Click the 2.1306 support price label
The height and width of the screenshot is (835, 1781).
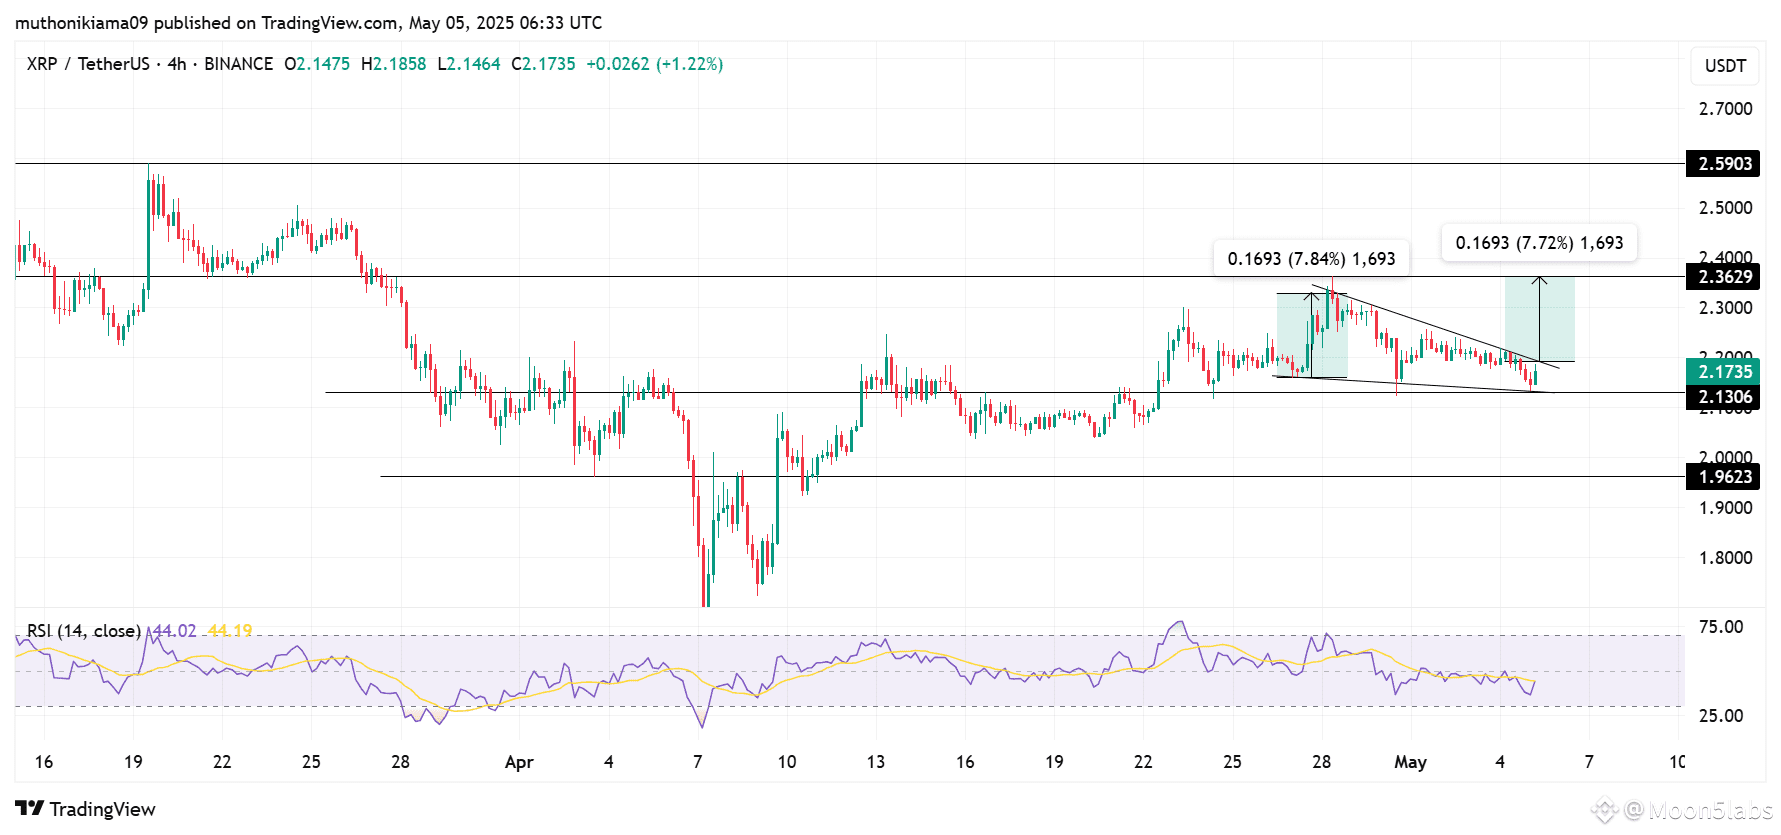pos(1725,397)
